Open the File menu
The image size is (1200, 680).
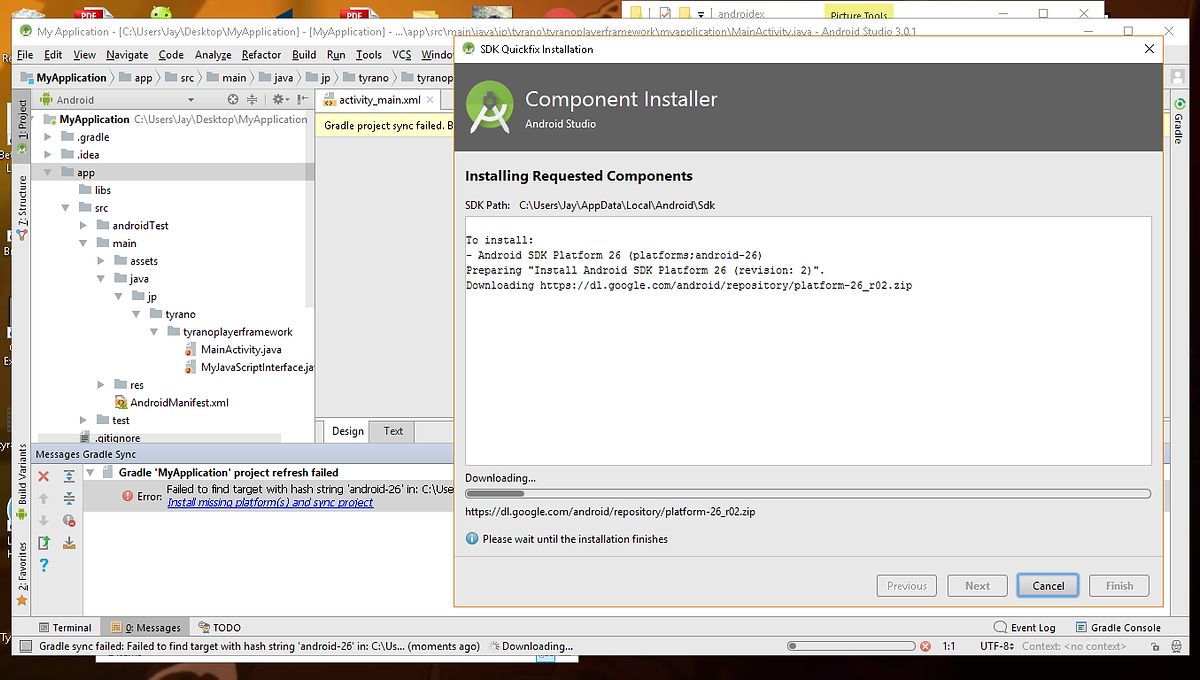tap(24, 55)
